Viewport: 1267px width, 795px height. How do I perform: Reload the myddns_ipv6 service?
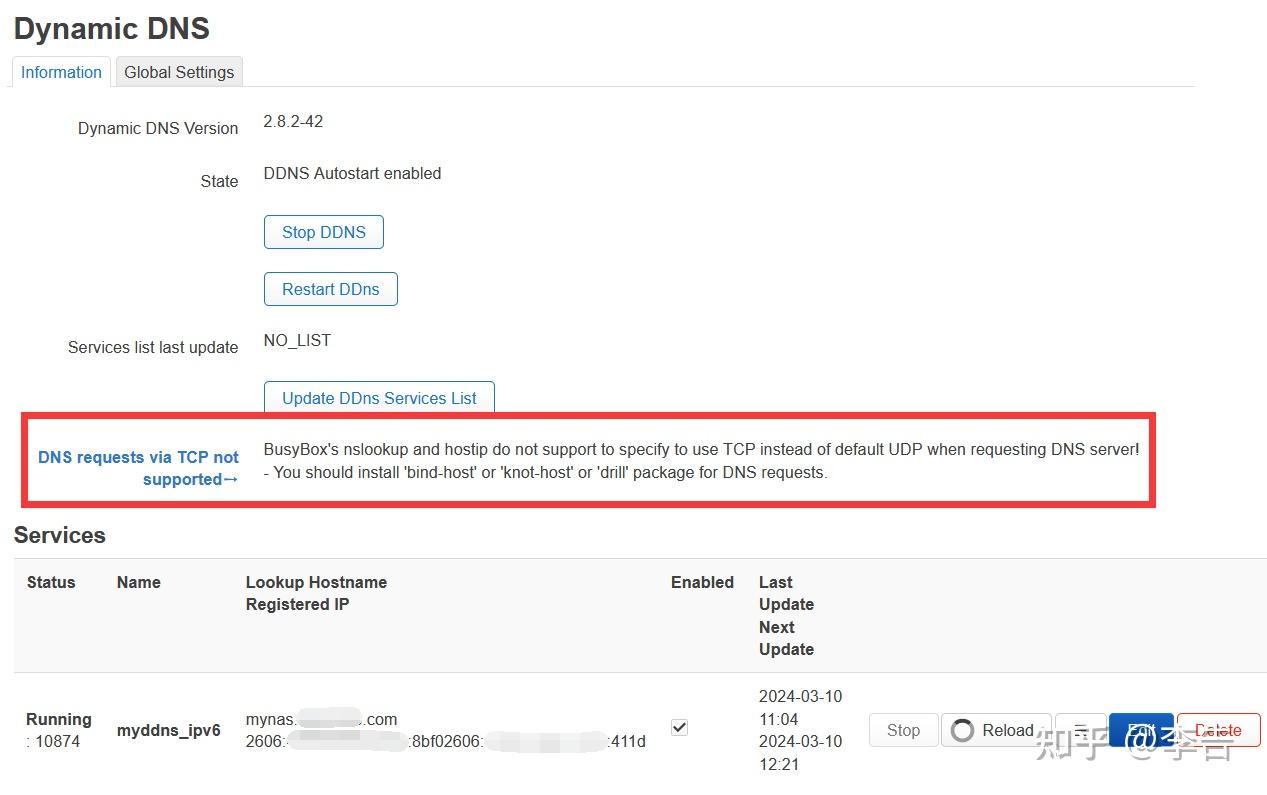point(996,730)
